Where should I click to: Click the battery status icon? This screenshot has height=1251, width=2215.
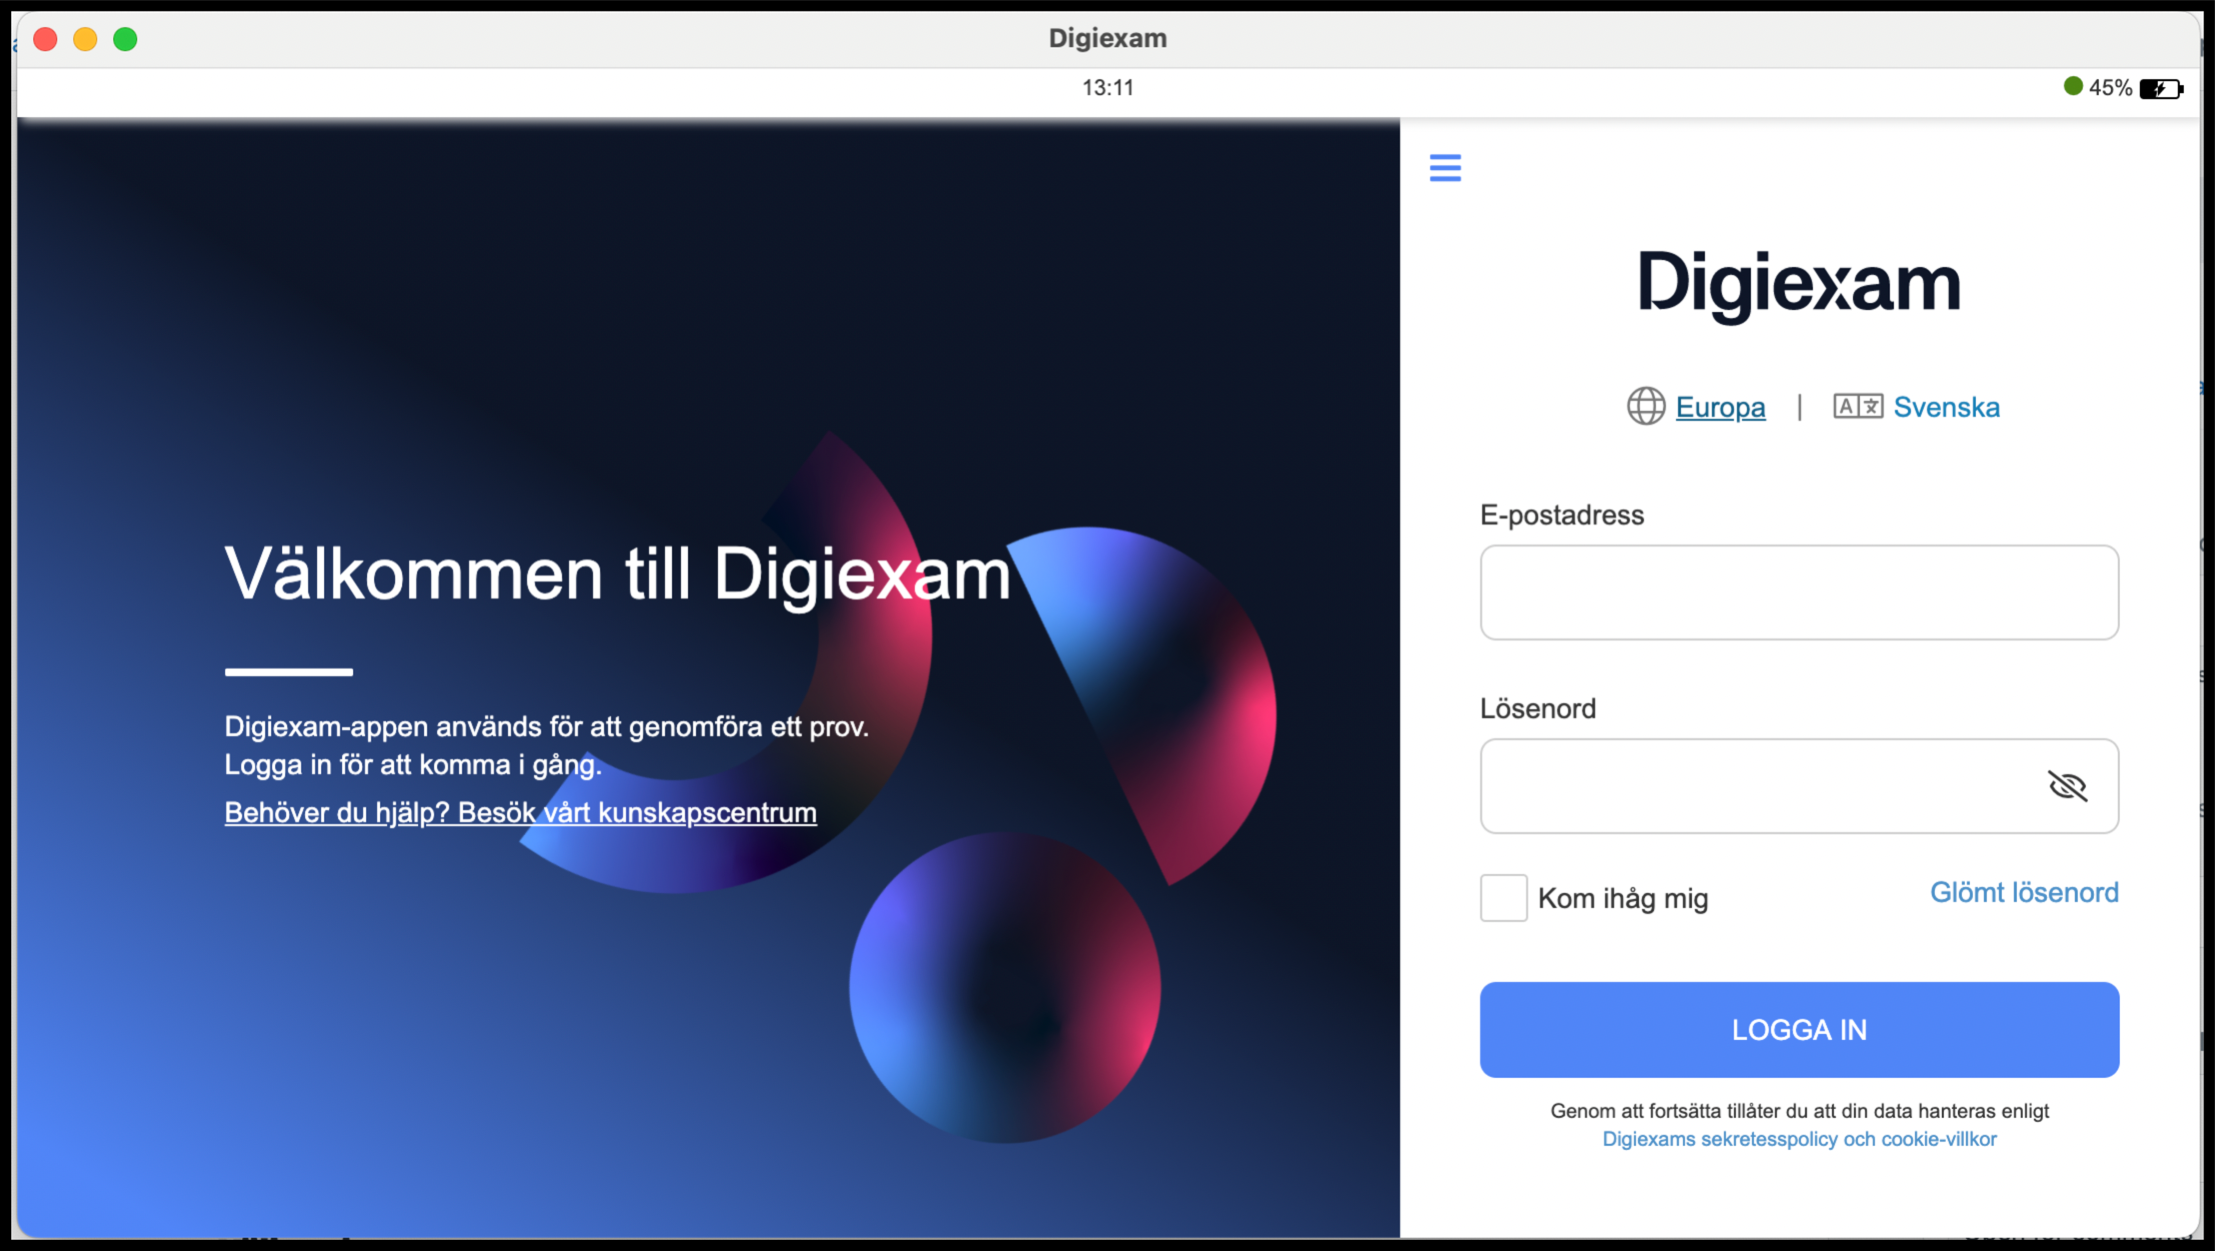click(2161, 88)
